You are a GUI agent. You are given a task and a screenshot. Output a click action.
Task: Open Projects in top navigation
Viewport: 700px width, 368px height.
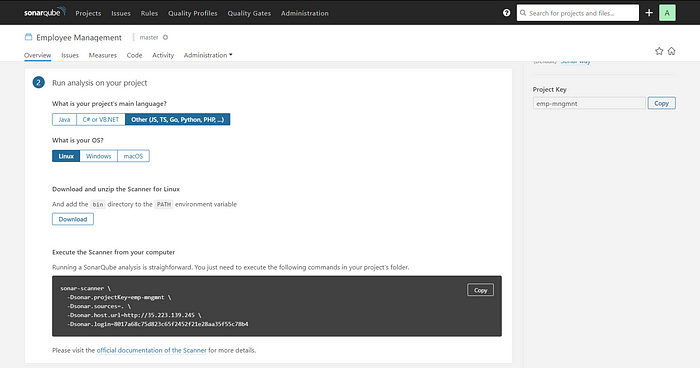(x=88, y=13)
